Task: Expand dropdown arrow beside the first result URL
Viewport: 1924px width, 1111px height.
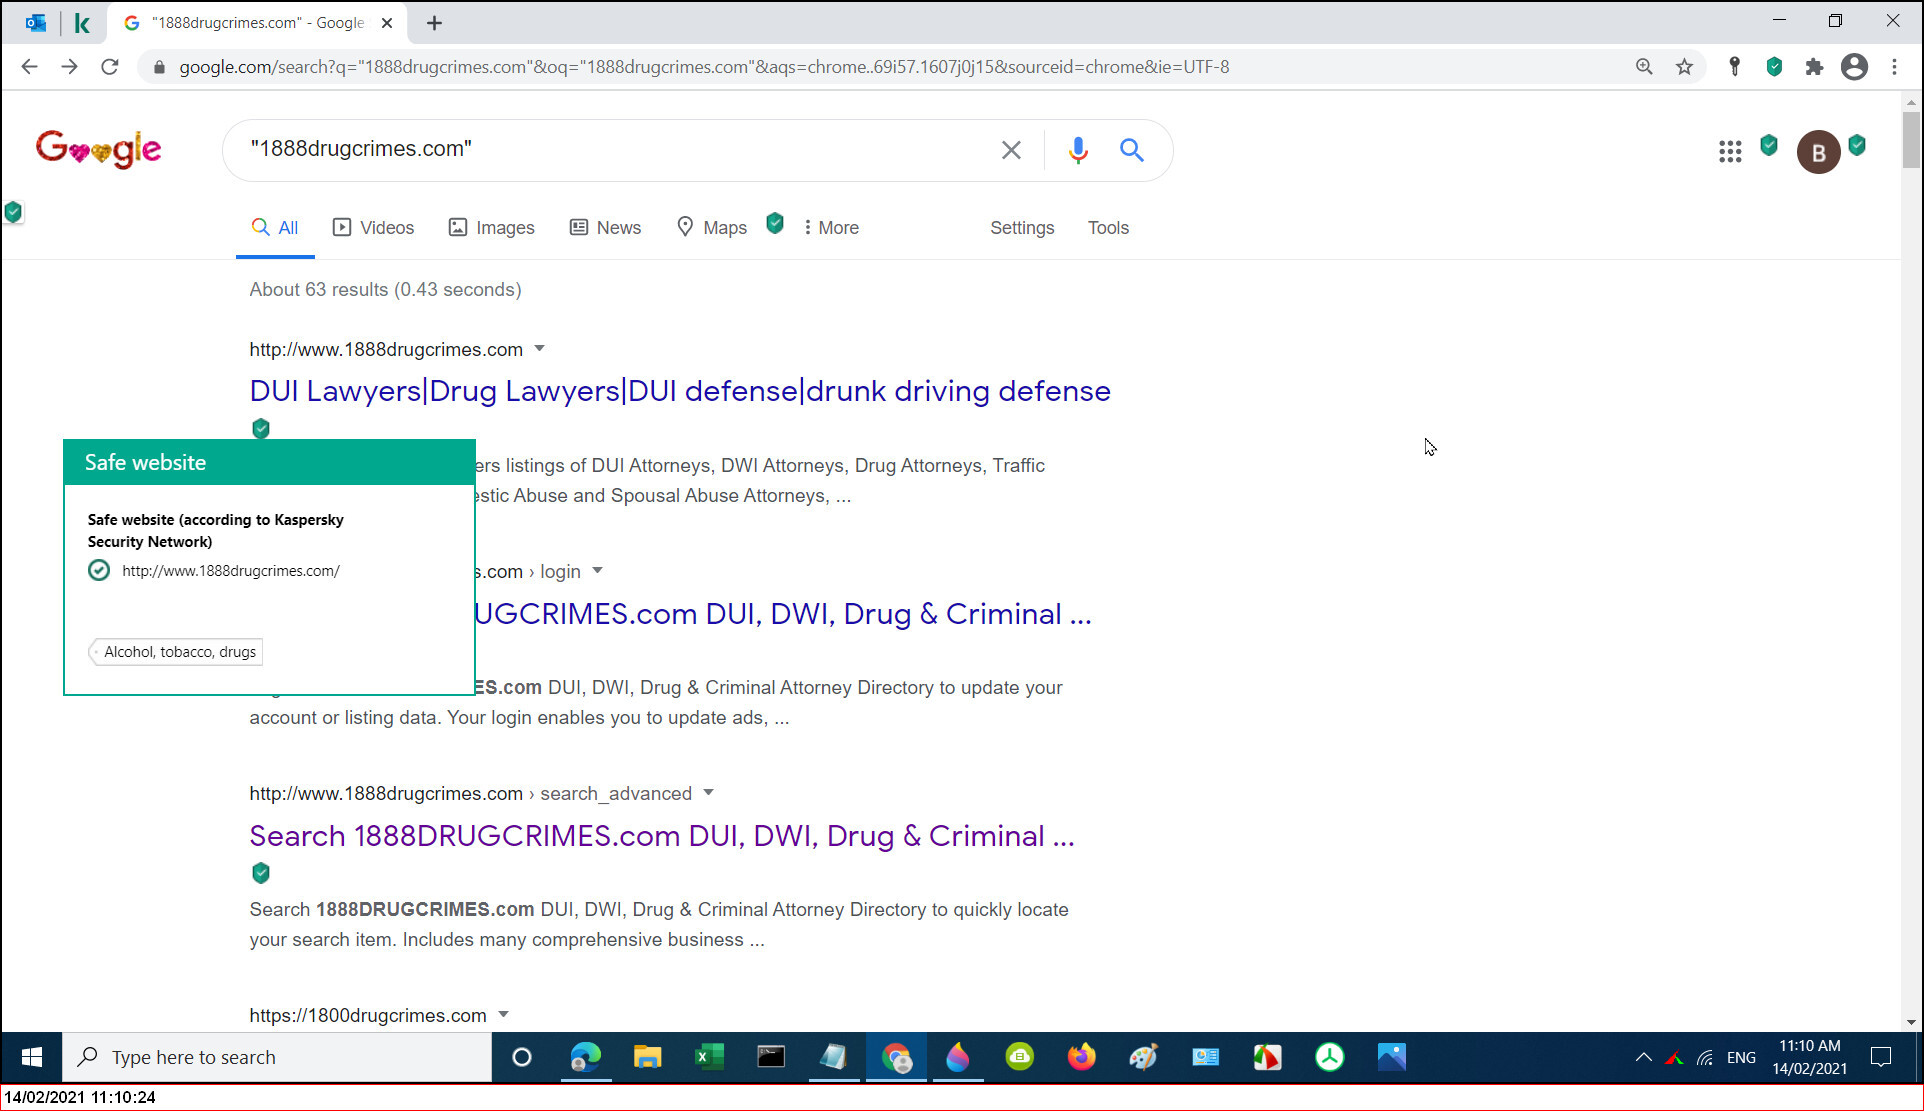Action: coord(540,349)
